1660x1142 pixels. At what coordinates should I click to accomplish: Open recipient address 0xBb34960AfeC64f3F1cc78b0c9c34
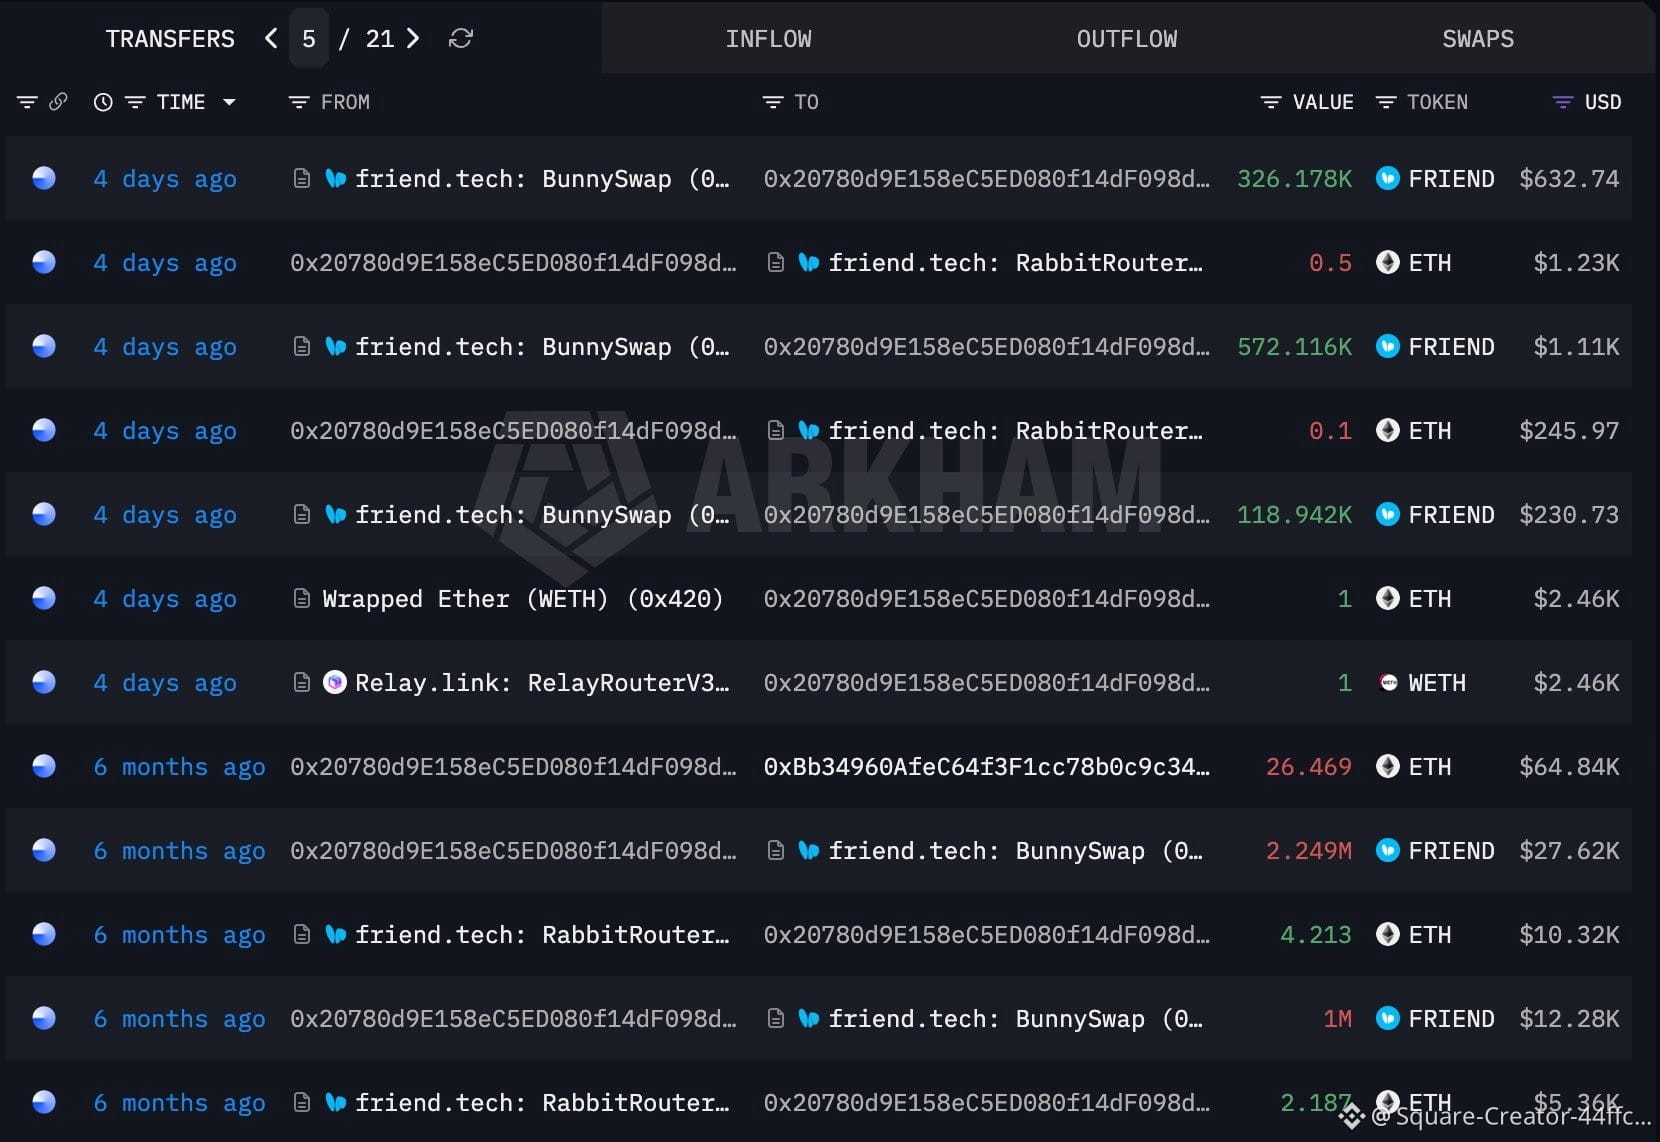986,766
